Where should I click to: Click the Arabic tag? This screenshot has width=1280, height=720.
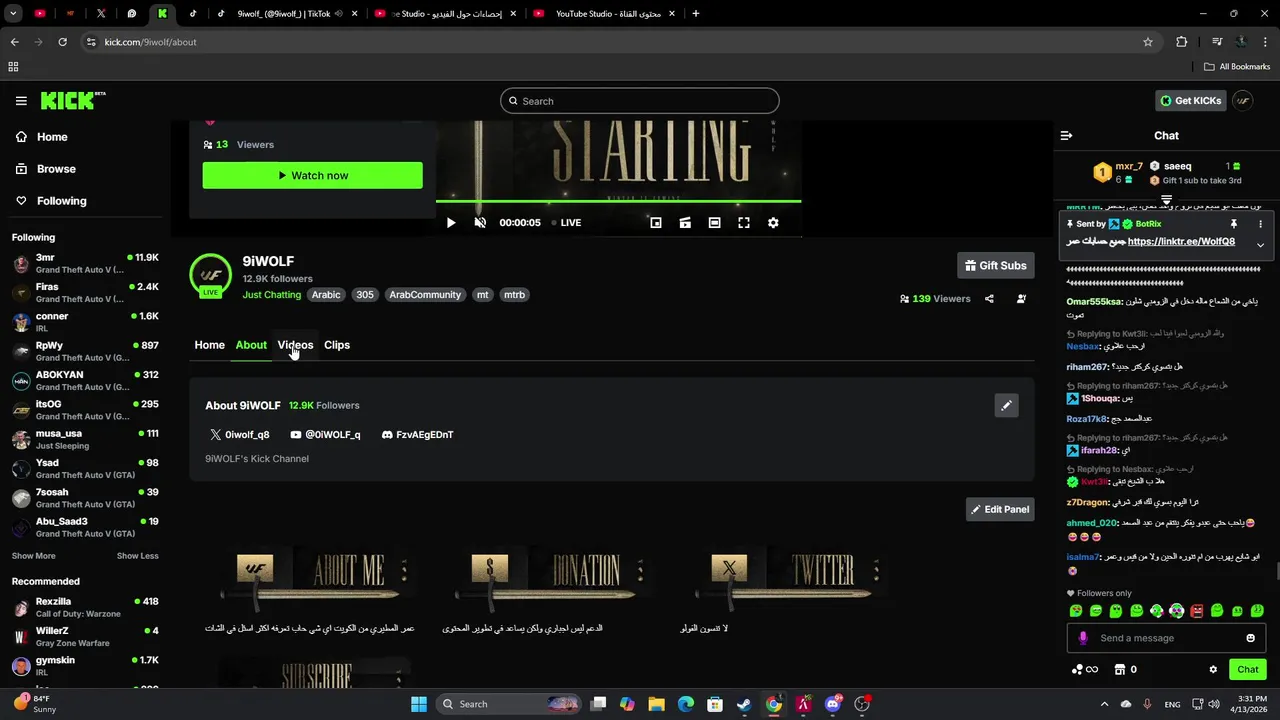[x=326, y=295]
